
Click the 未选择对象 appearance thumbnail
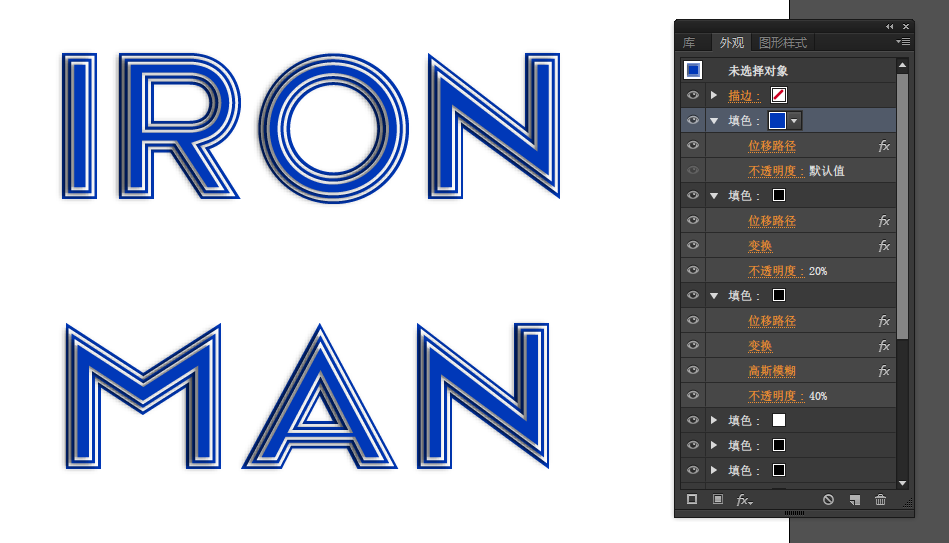click(693, 70)
